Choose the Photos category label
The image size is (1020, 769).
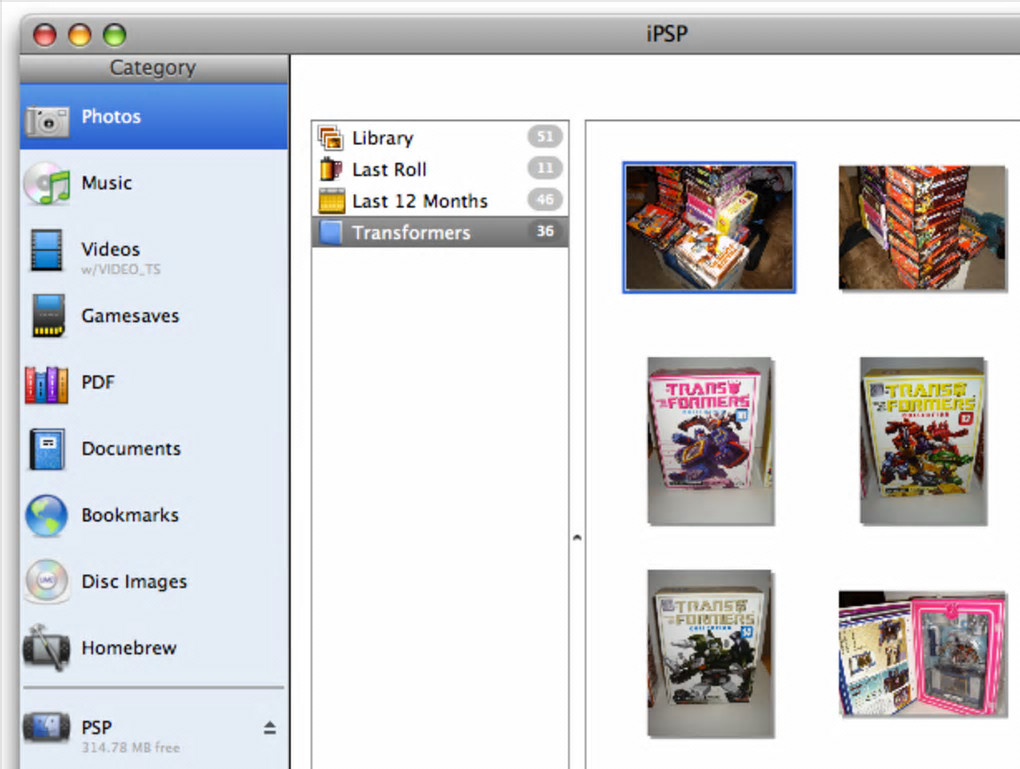111,116
